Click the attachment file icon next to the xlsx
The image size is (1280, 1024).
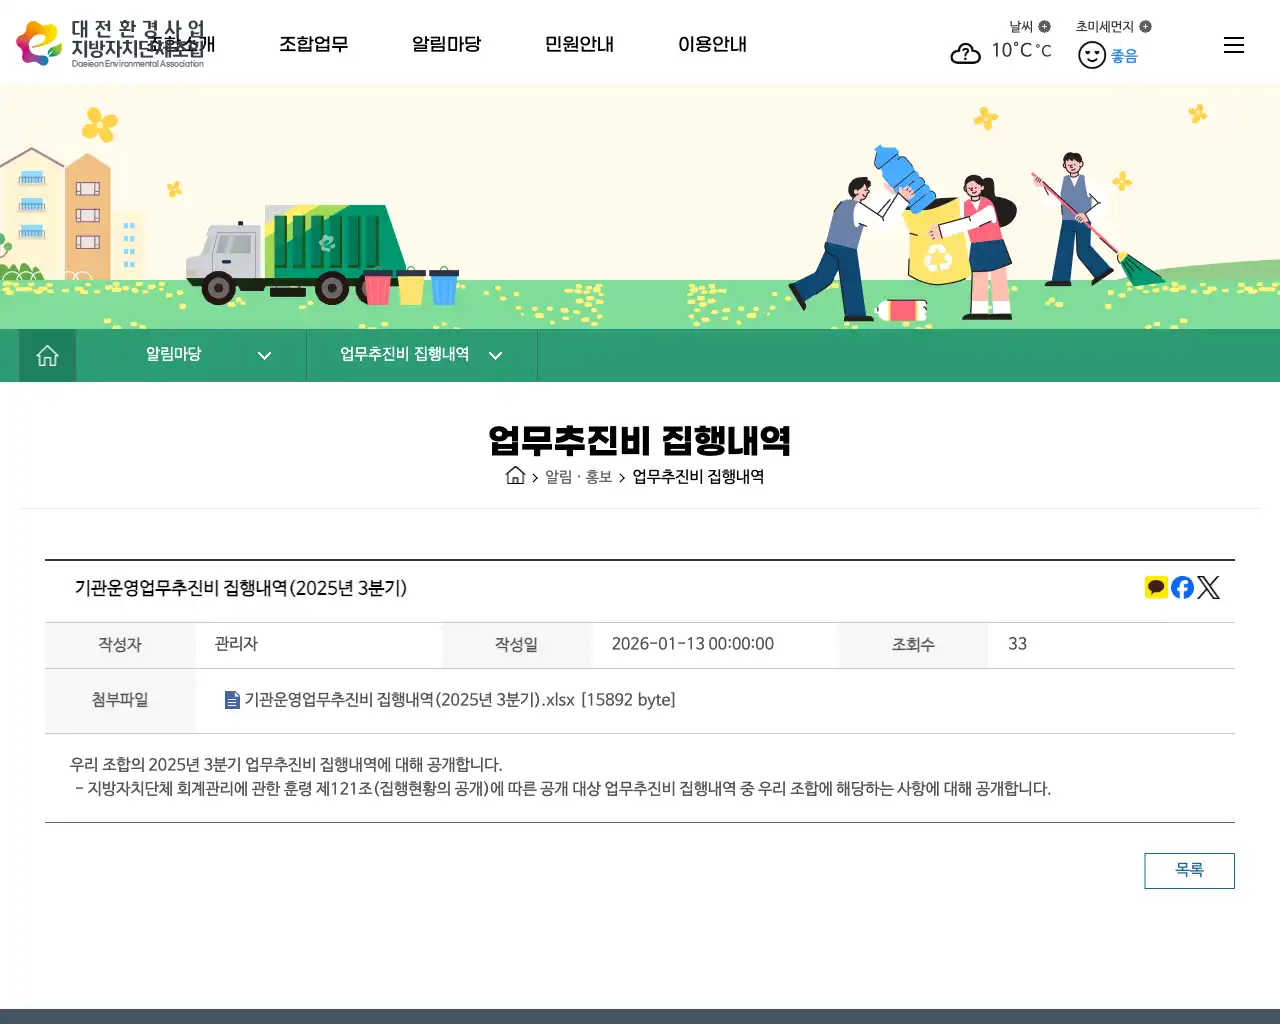pyautogui.click(x=232, y=700)
